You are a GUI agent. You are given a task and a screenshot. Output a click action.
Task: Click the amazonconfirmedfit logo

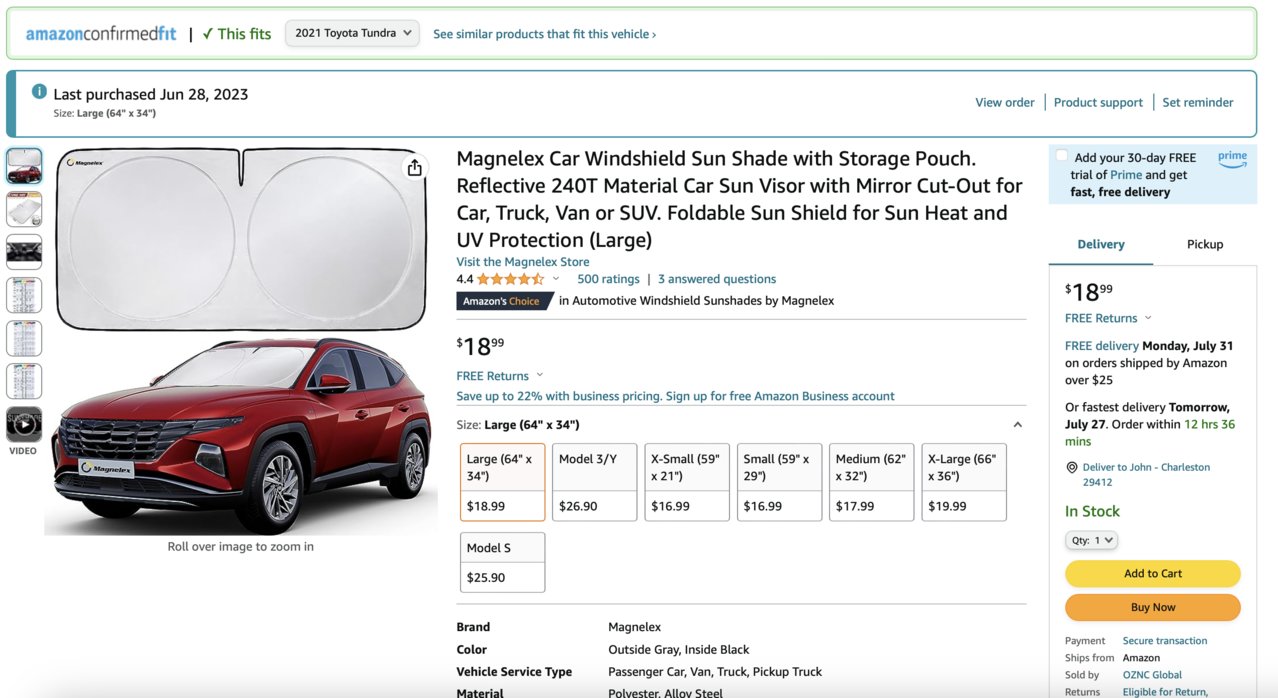(x=101, y=34)
